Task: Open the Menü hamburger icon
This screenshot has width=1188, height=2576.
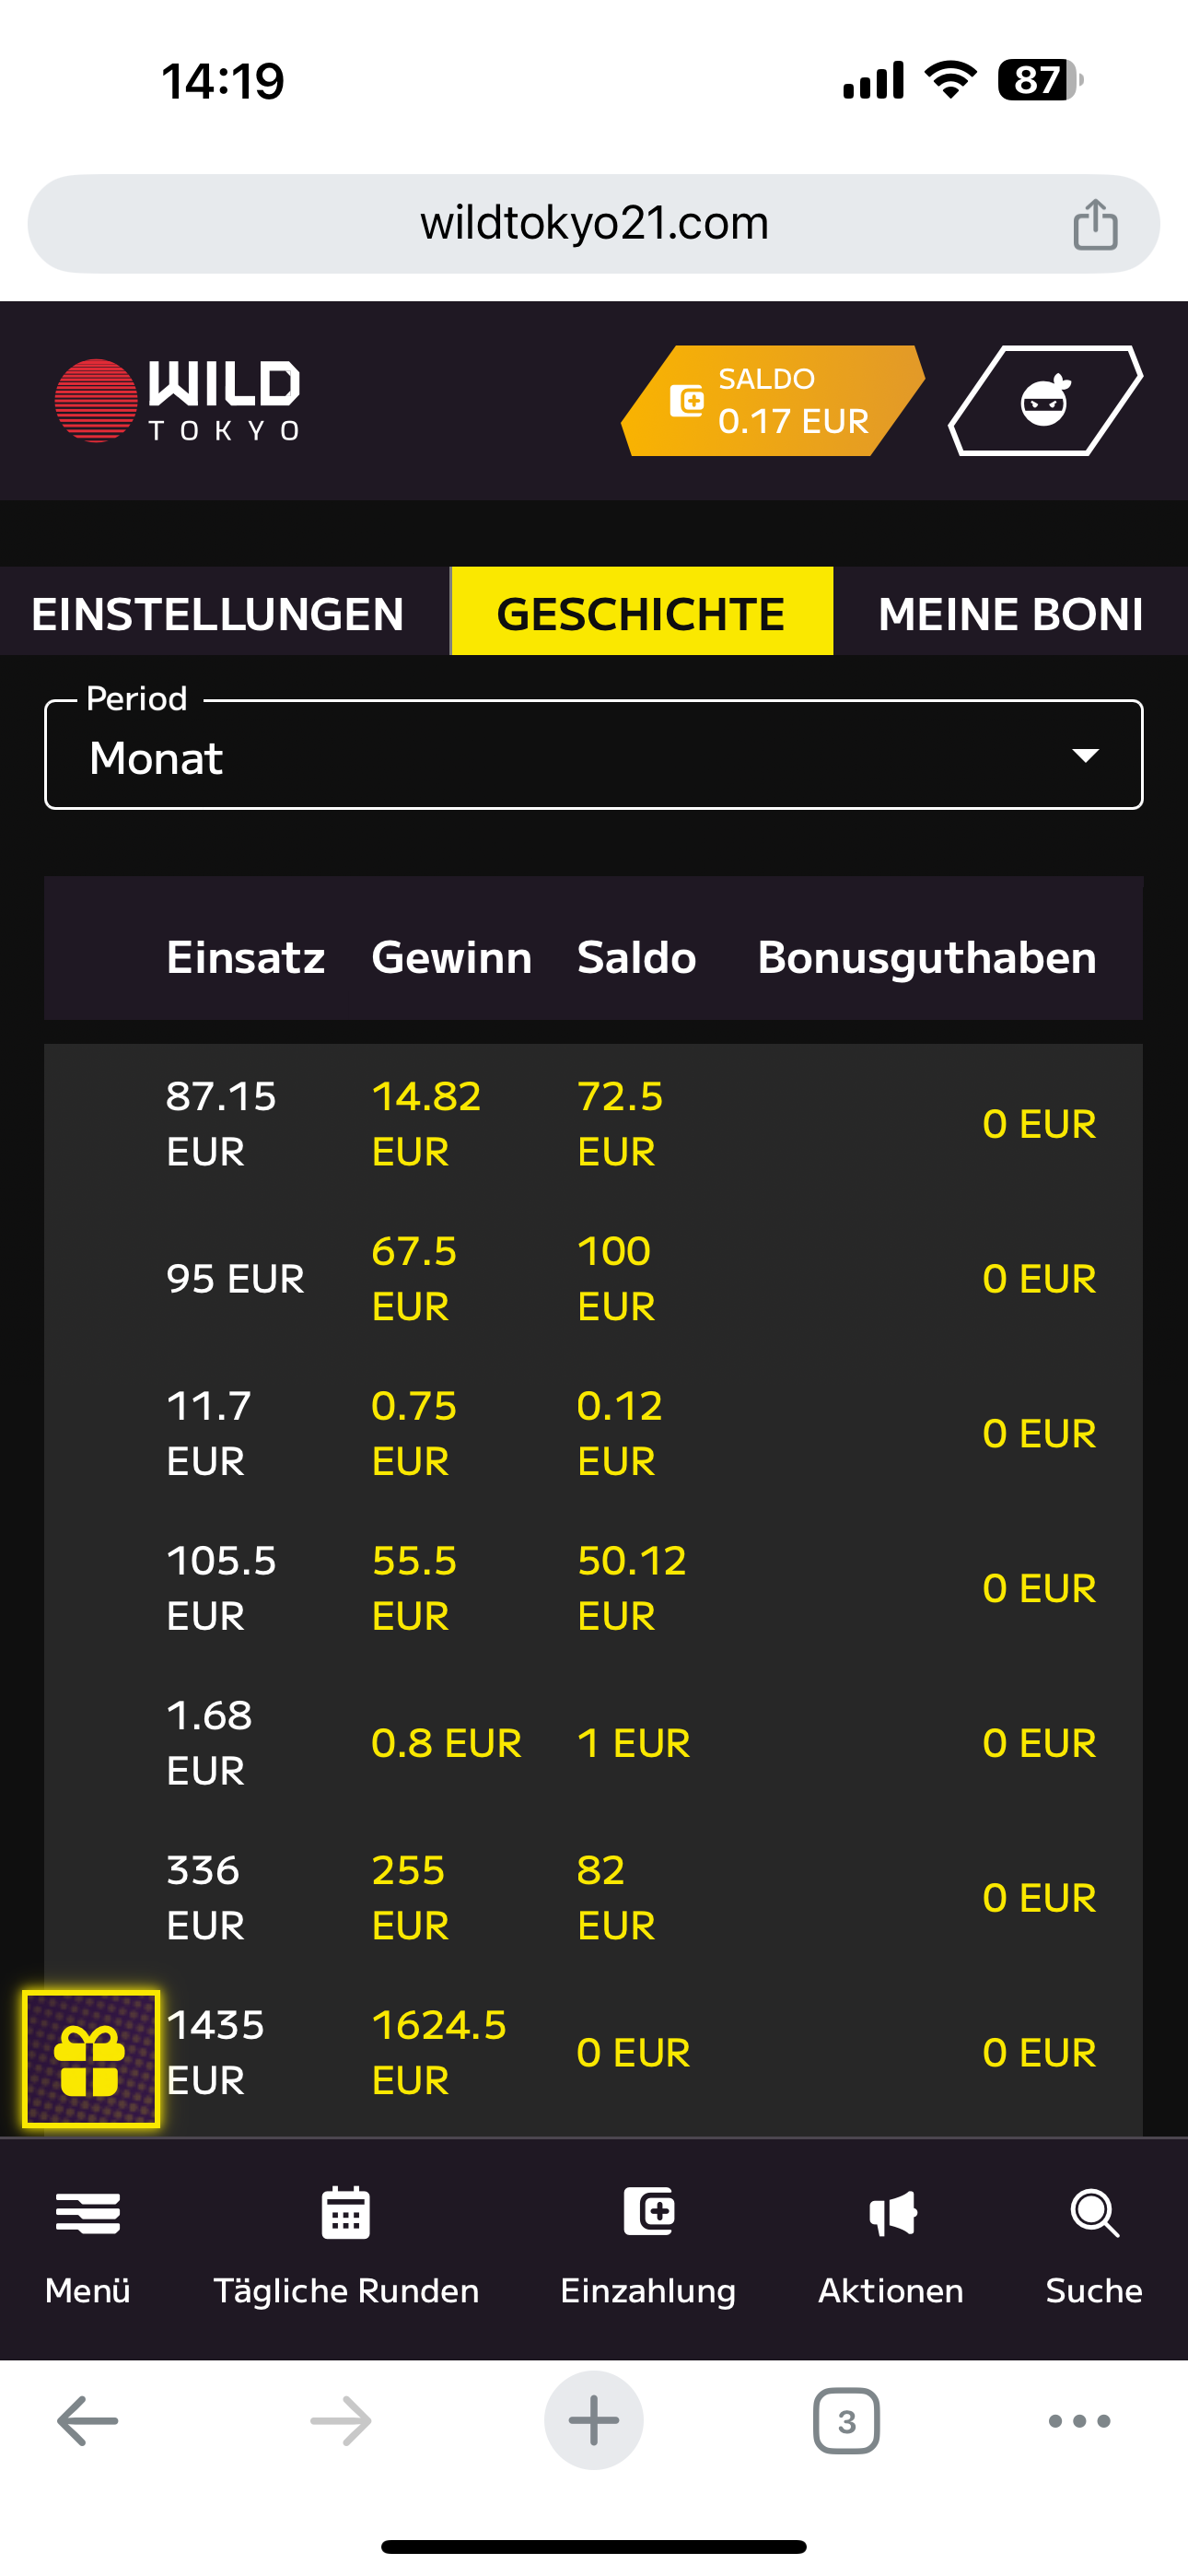Action: click(x=88, y=2214)
